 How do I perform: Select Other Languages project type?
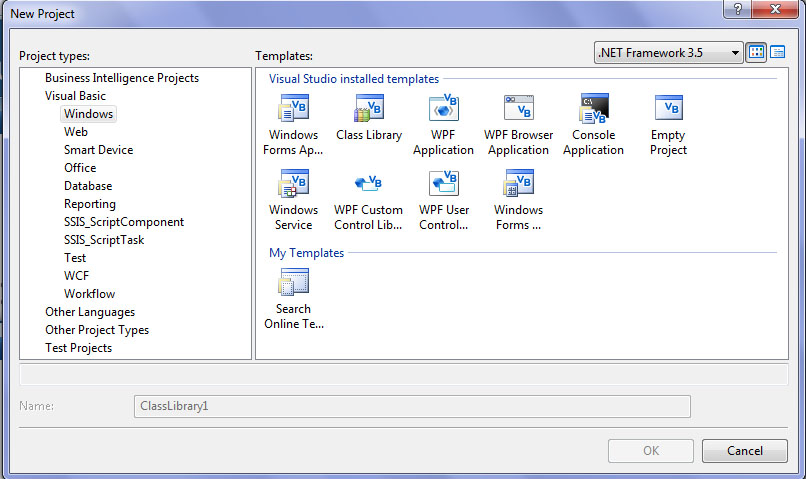(x=90, y=312)
